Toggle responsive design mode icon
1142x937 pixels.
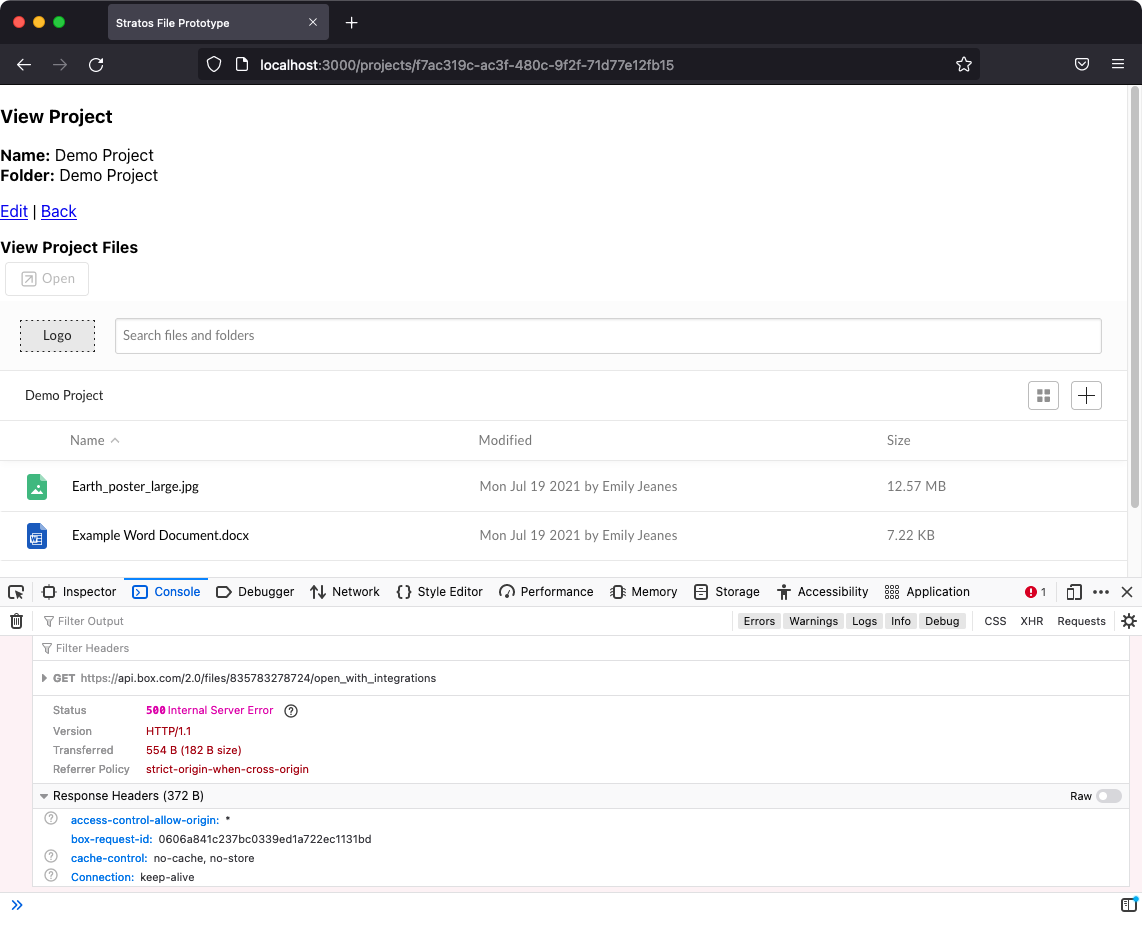click(x=1074, y=593)
